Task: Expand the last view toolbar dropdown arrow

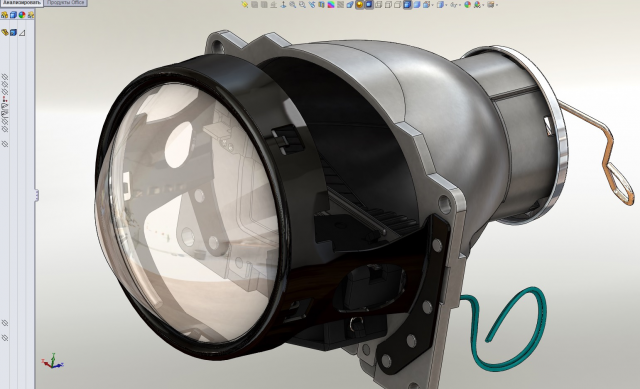Action: (497, 5)
